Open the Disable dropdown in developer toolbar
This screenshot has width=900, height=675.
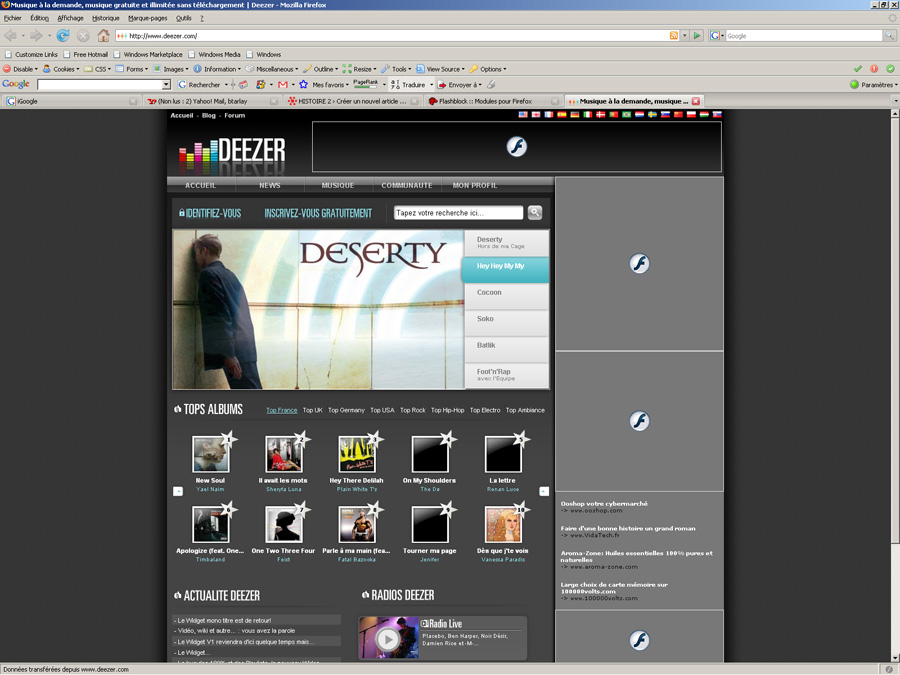point(20,69)
